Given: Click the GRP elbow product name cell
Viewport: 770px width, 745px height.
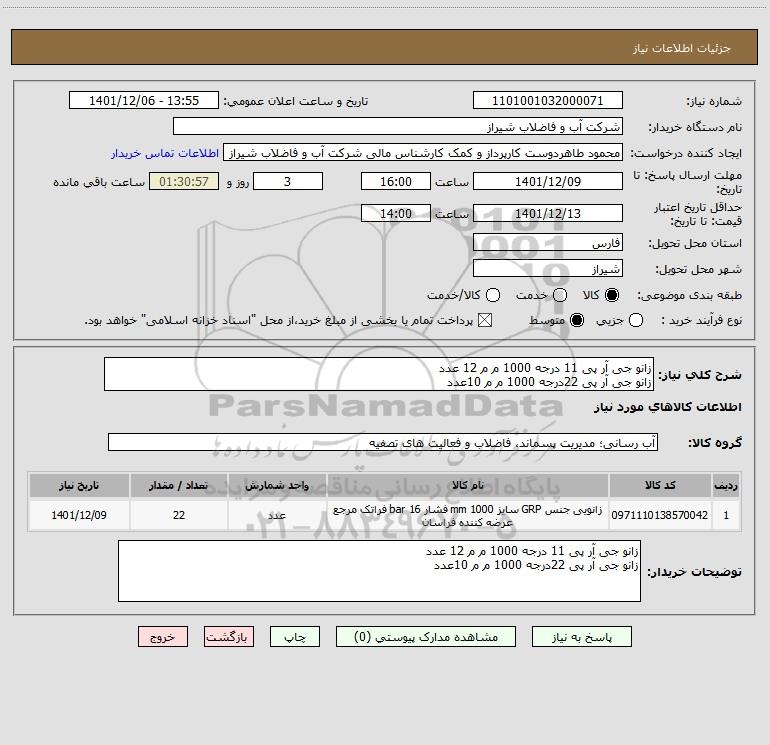Looking at the screenshot, I should [468, 515].
